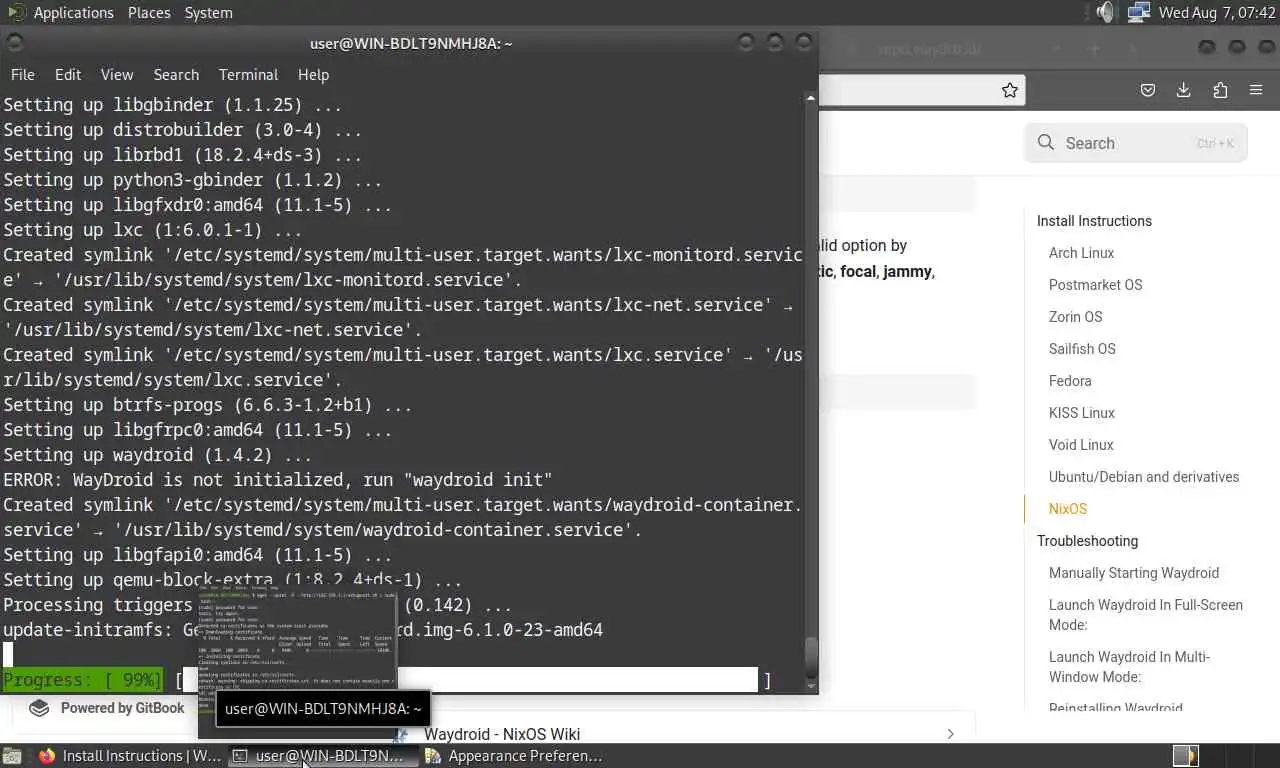Open the Places menu
The image size is (1280, 768).
[x=149, y=13]
